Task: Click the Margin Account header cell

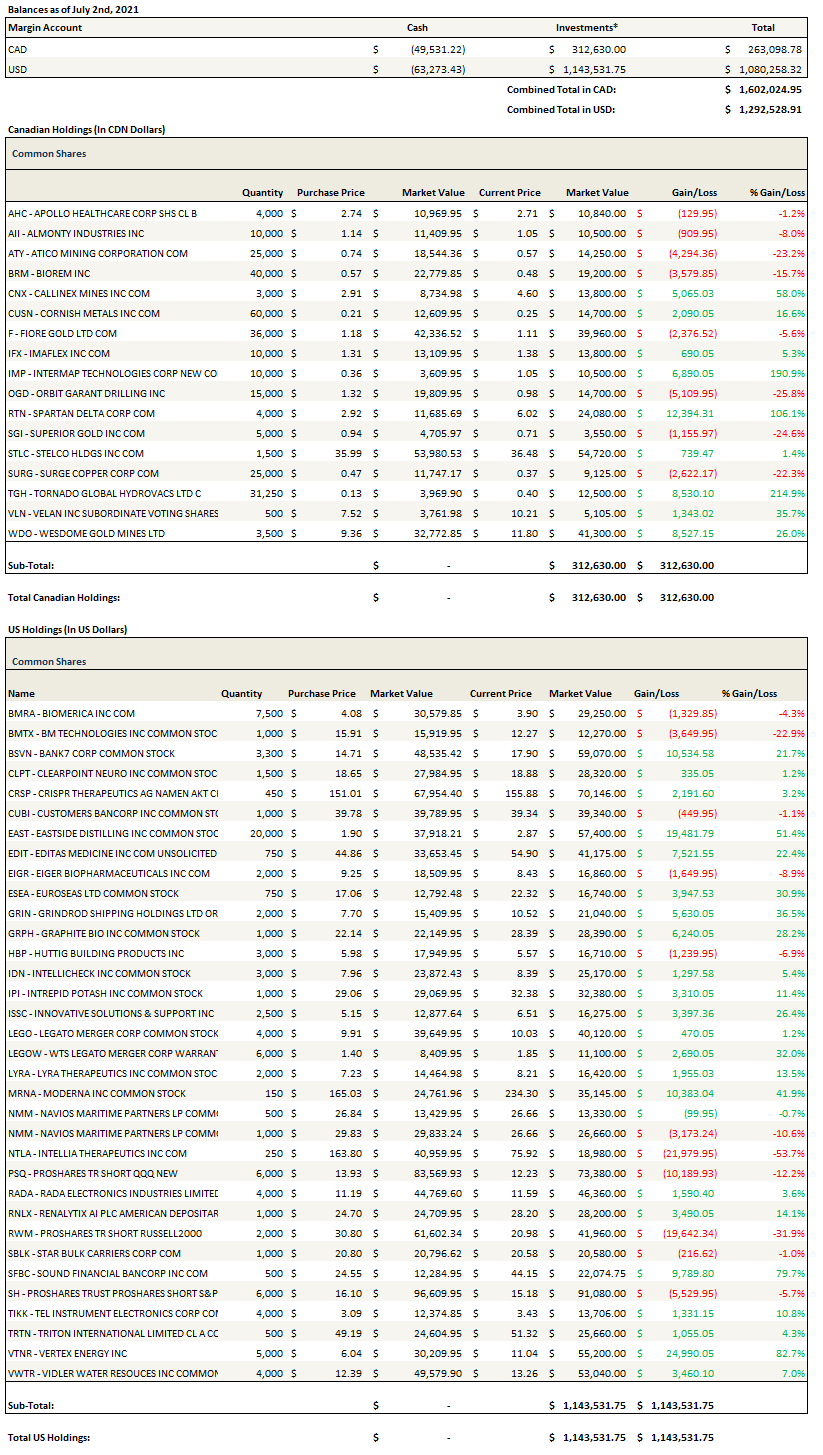Action: [45, 28]
